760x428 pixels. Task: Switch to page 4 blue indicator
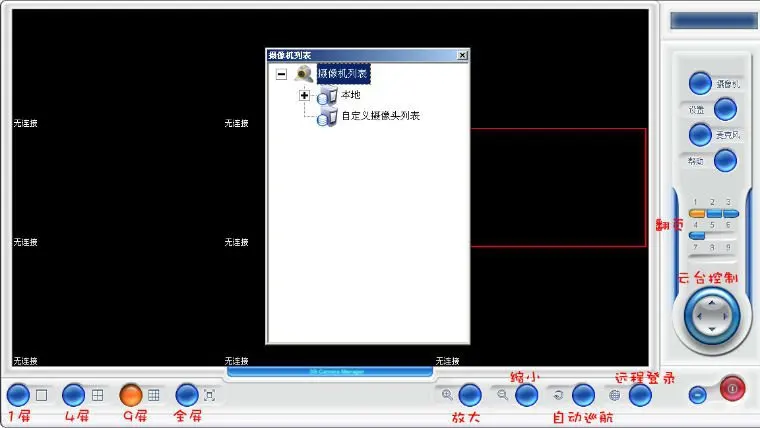697,236
